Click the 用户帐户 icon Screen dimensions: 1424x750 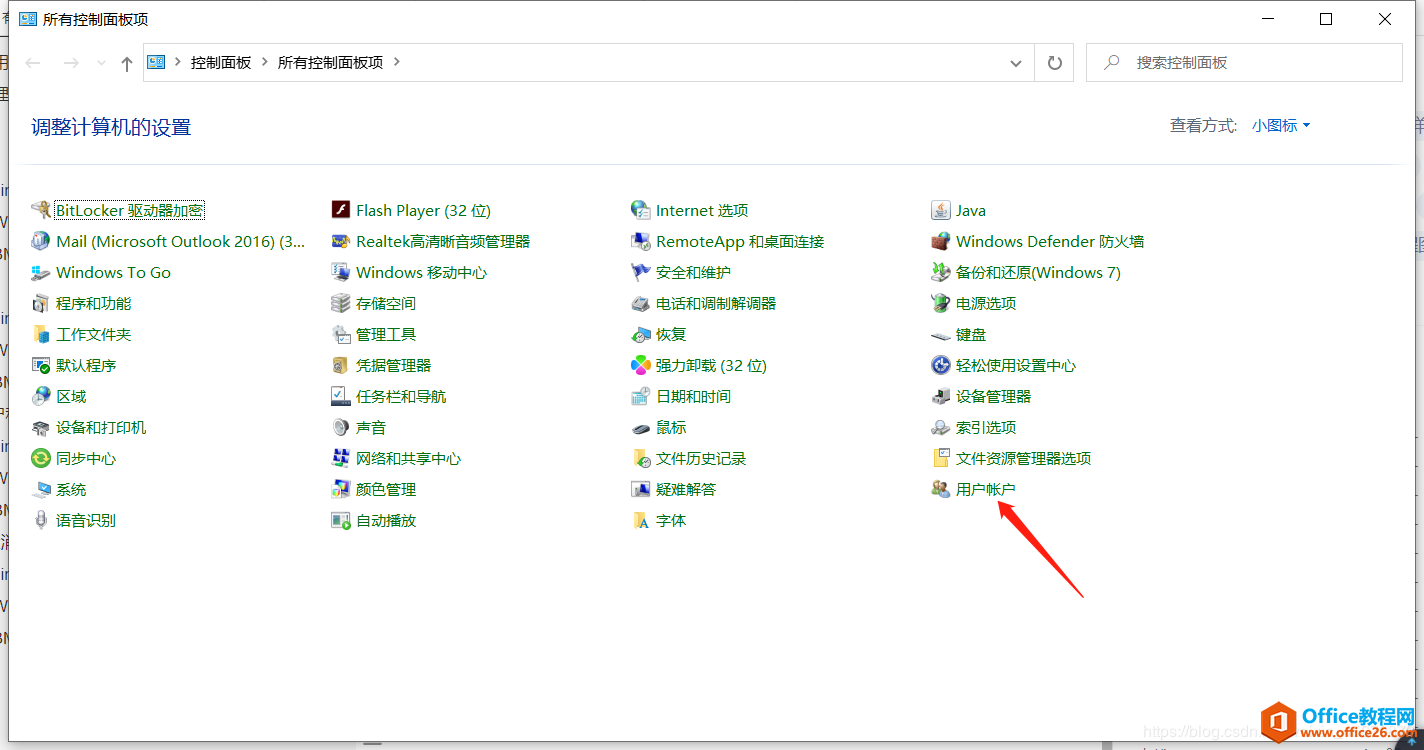[x=940, y=489]
